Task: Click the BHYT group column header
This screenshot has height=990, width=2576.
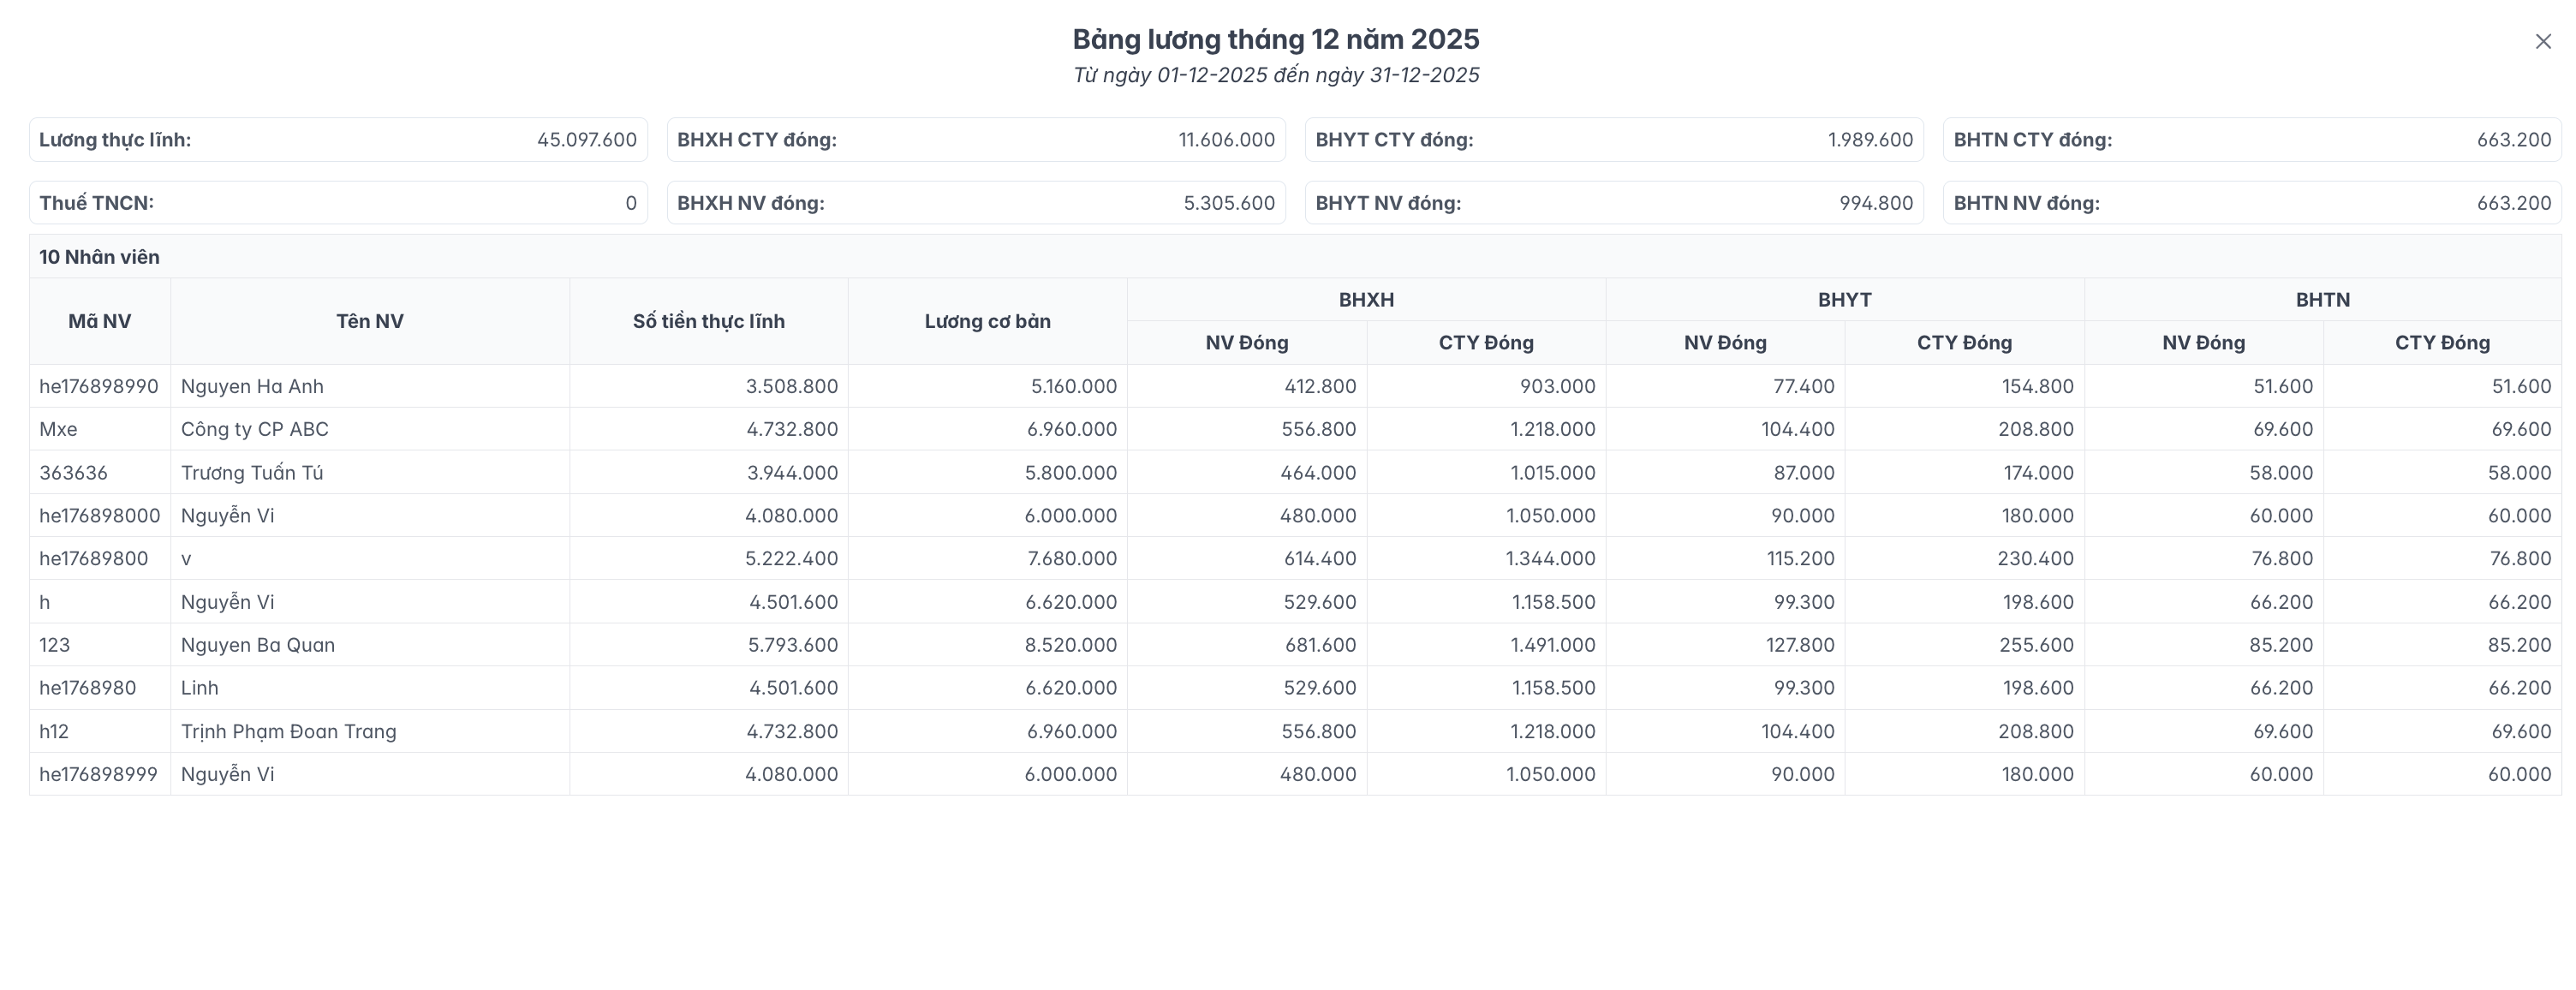Action: tap(1844, 299)
